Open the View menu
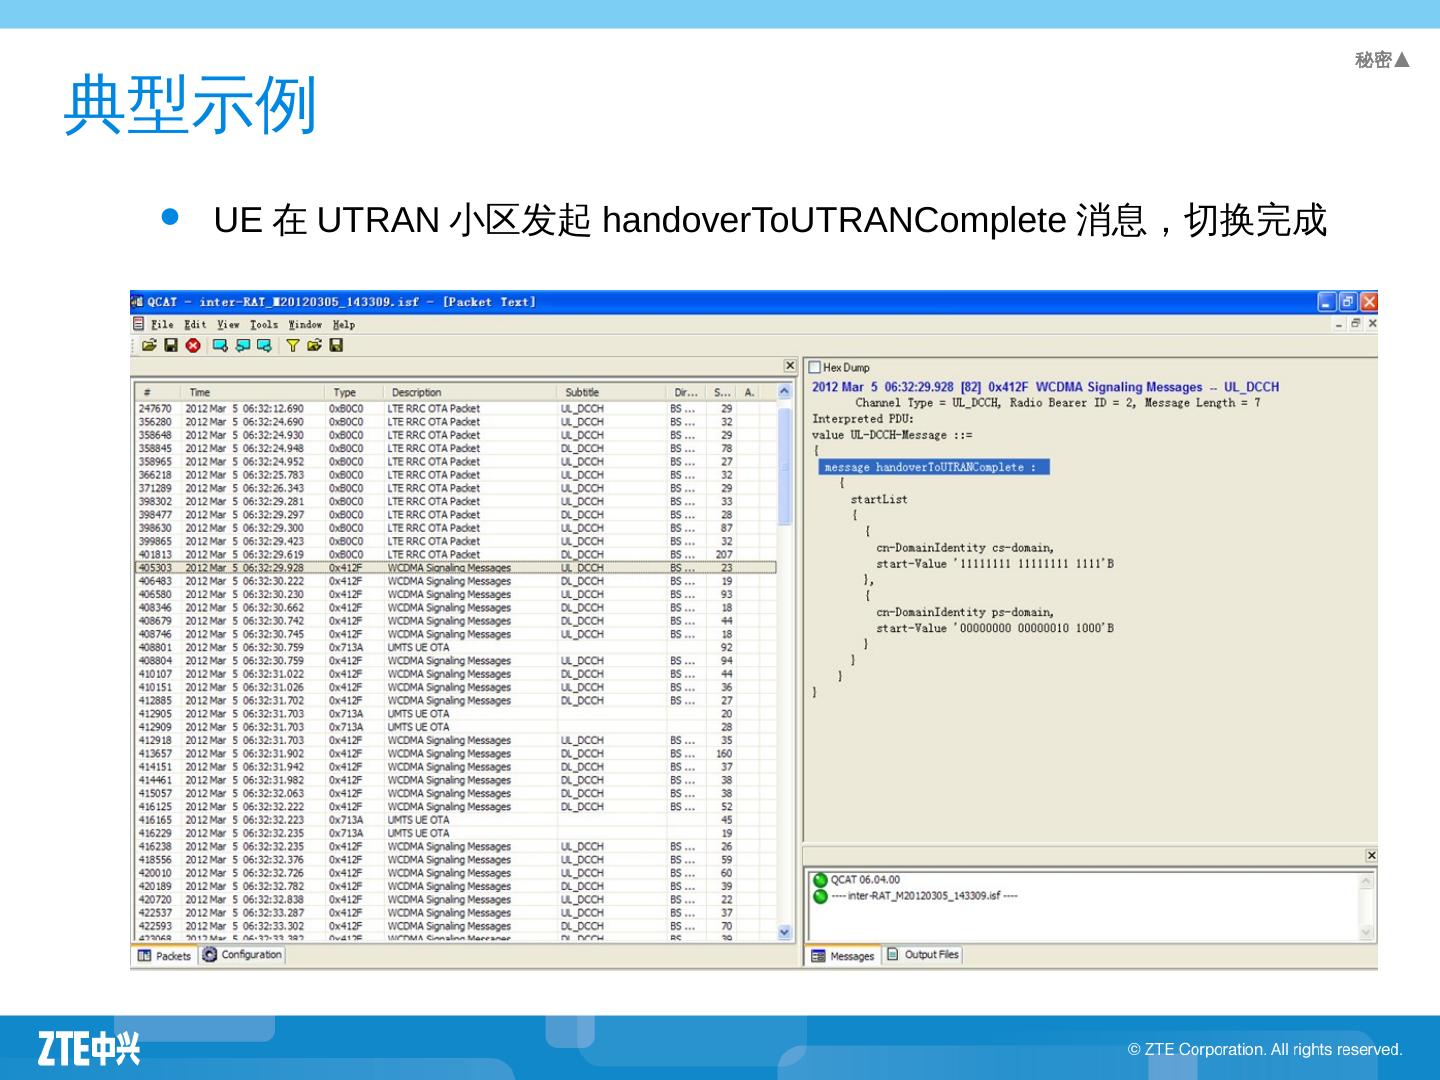The width and height of the screenshot is (1440, 1080). pos(229,325)
